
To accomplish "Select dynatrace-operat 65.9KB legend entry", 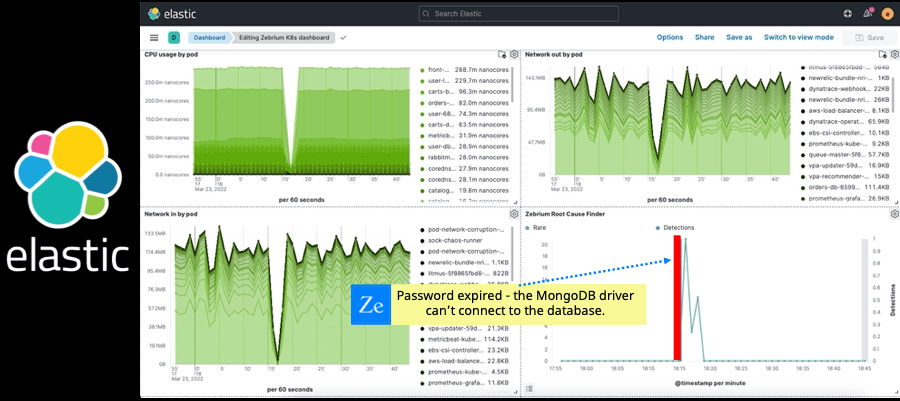I will [x=845, y=122].
